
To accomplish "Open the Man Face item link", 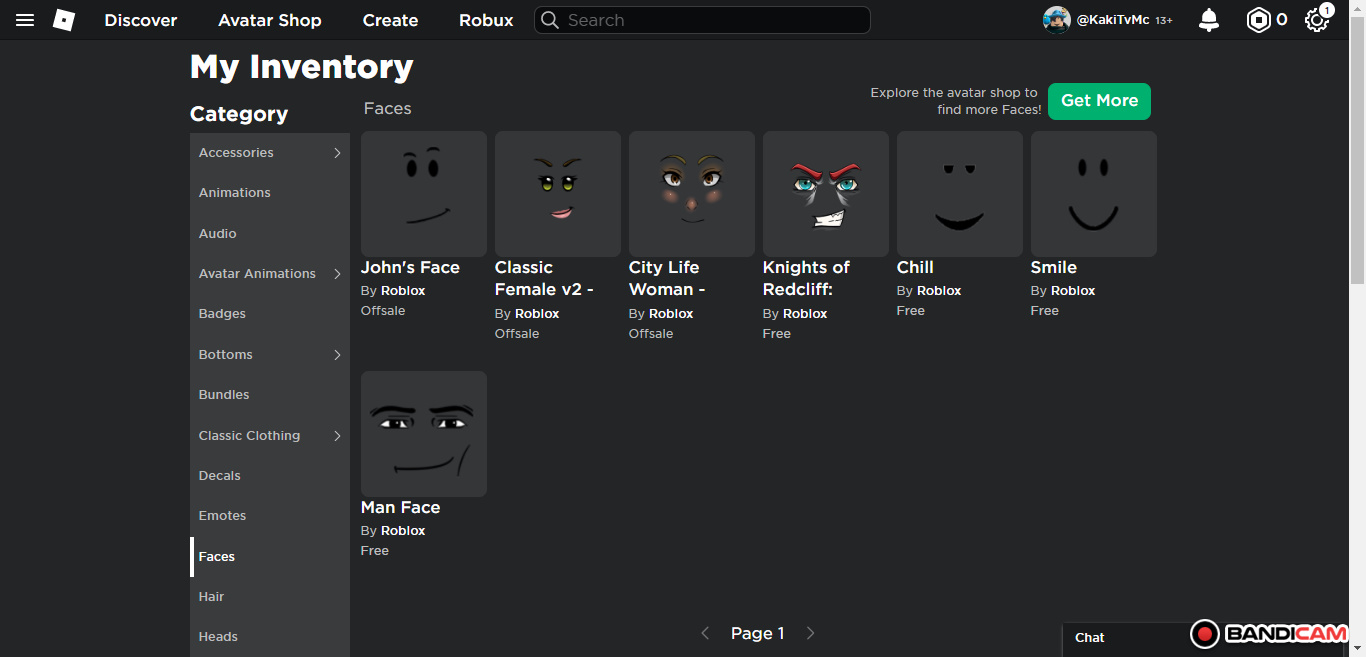I will (x=400, y=508).
